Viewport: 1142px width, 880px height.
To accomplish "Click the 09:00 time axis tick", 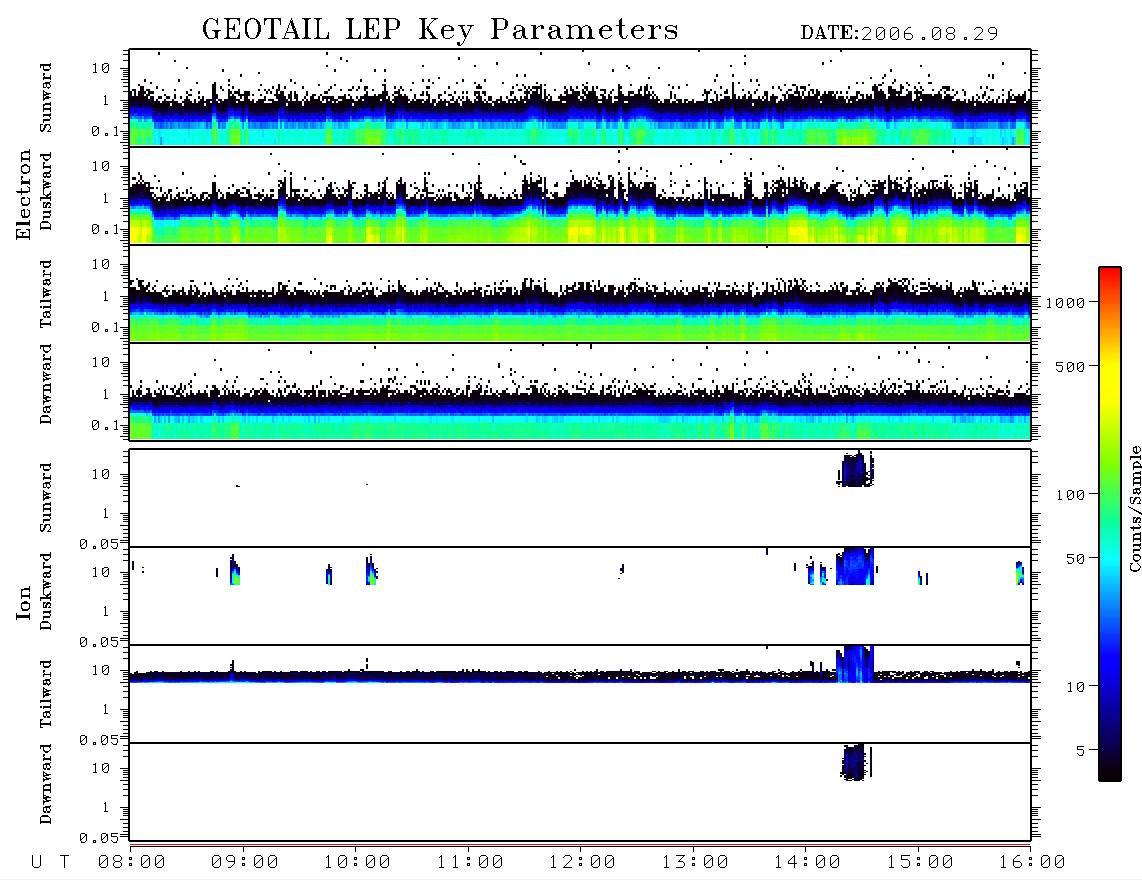I will [x=245, y=862].
